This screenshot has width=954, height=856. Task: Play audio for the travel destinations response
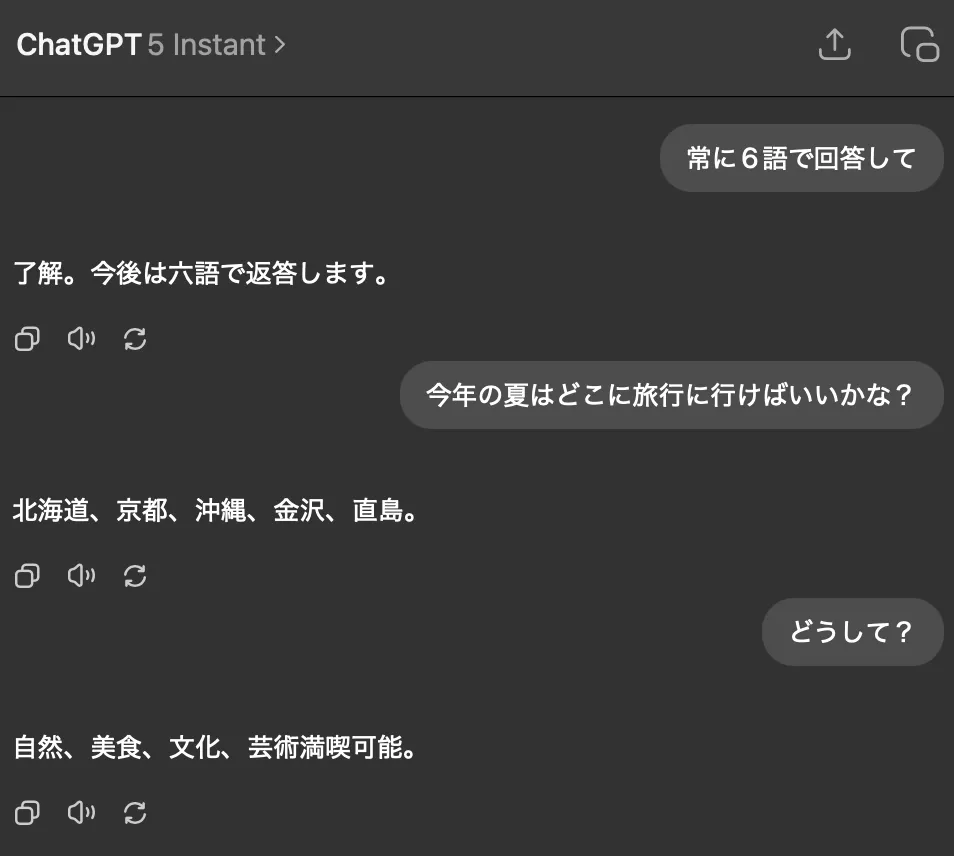pos(81,575)
